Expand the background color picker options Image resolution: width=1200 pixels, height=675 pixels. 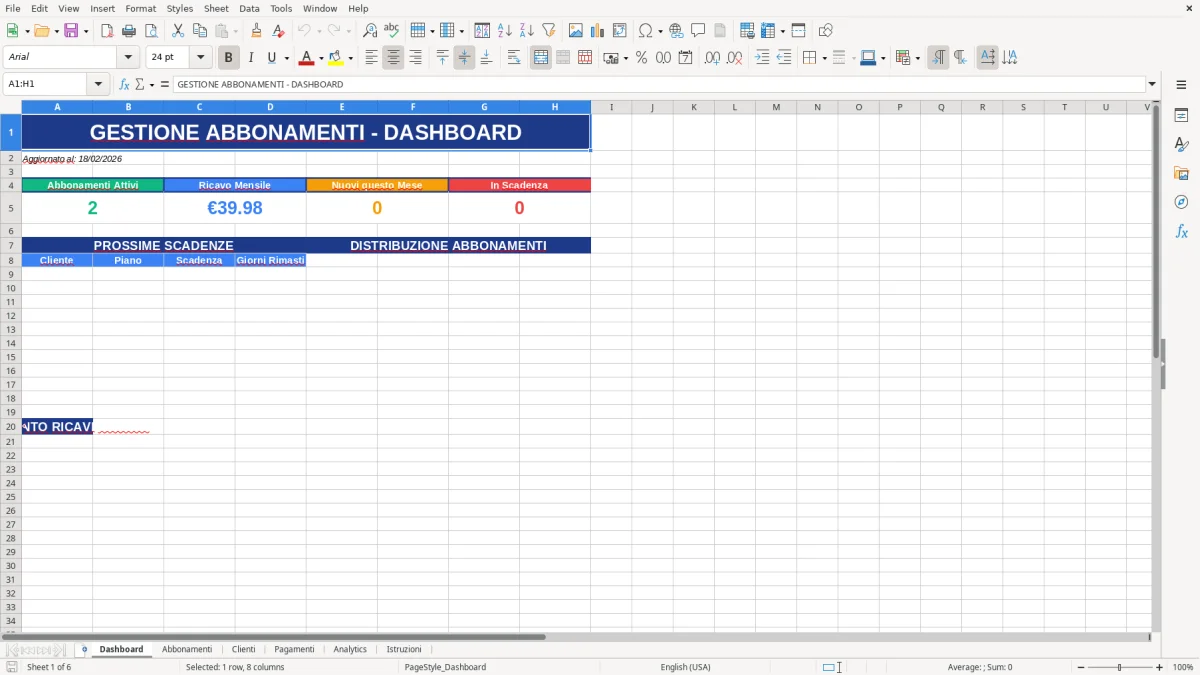[x=349, y=57]
